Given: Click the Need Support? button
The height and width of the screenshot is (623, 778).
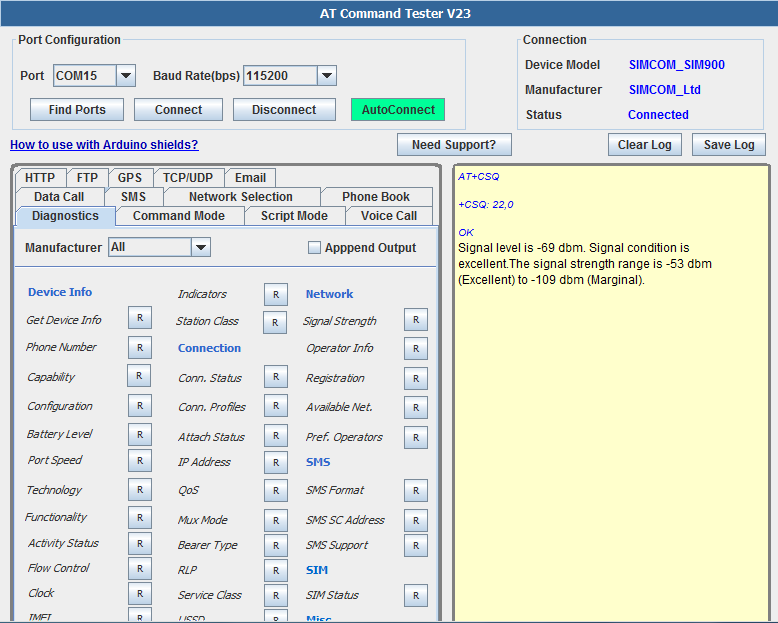Looking at the screenshot, I should pyautogui.click(x=454, y=144).
